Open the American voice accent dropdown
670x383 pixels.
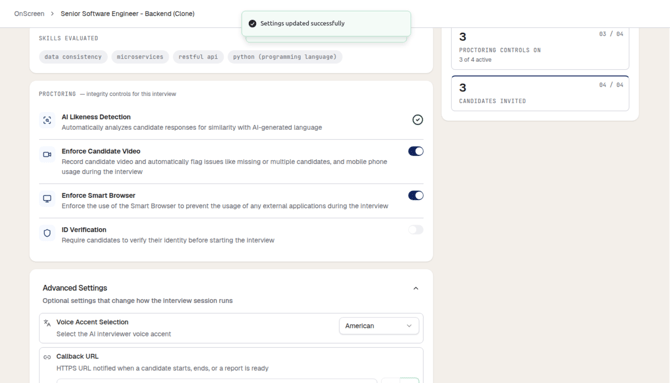pyautogui.click(x=379, y=326)
